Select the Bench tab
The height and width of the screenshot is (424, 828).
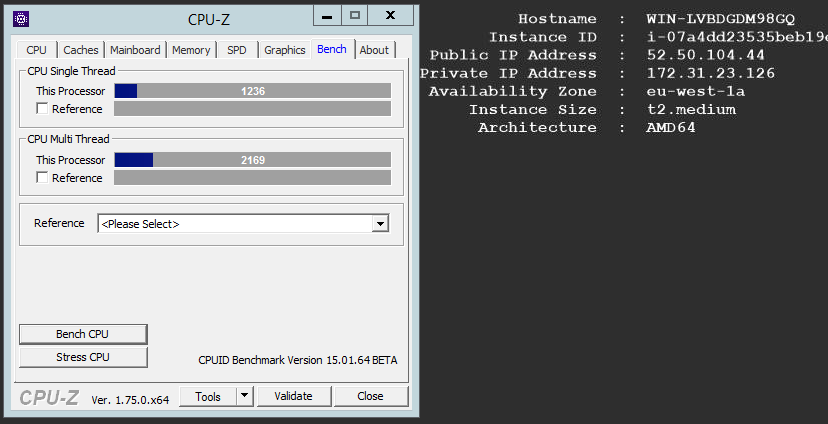coord(332,49)
